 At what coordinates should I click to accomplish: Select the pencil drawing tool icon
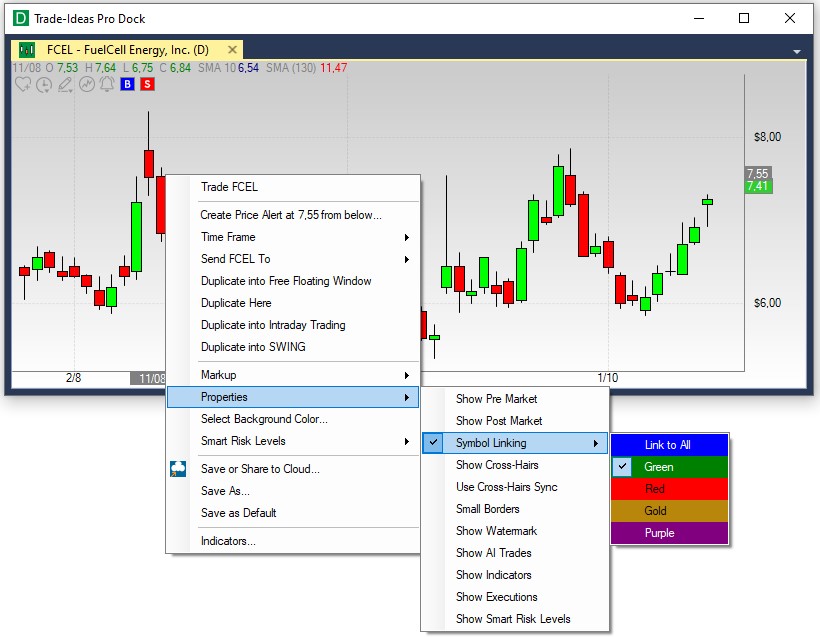click(65, 85)
